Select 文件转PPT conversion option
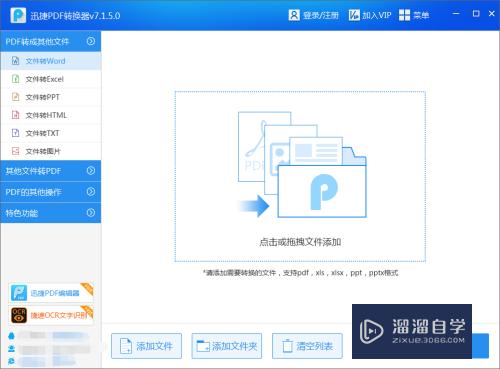 (x=51, y=97)
